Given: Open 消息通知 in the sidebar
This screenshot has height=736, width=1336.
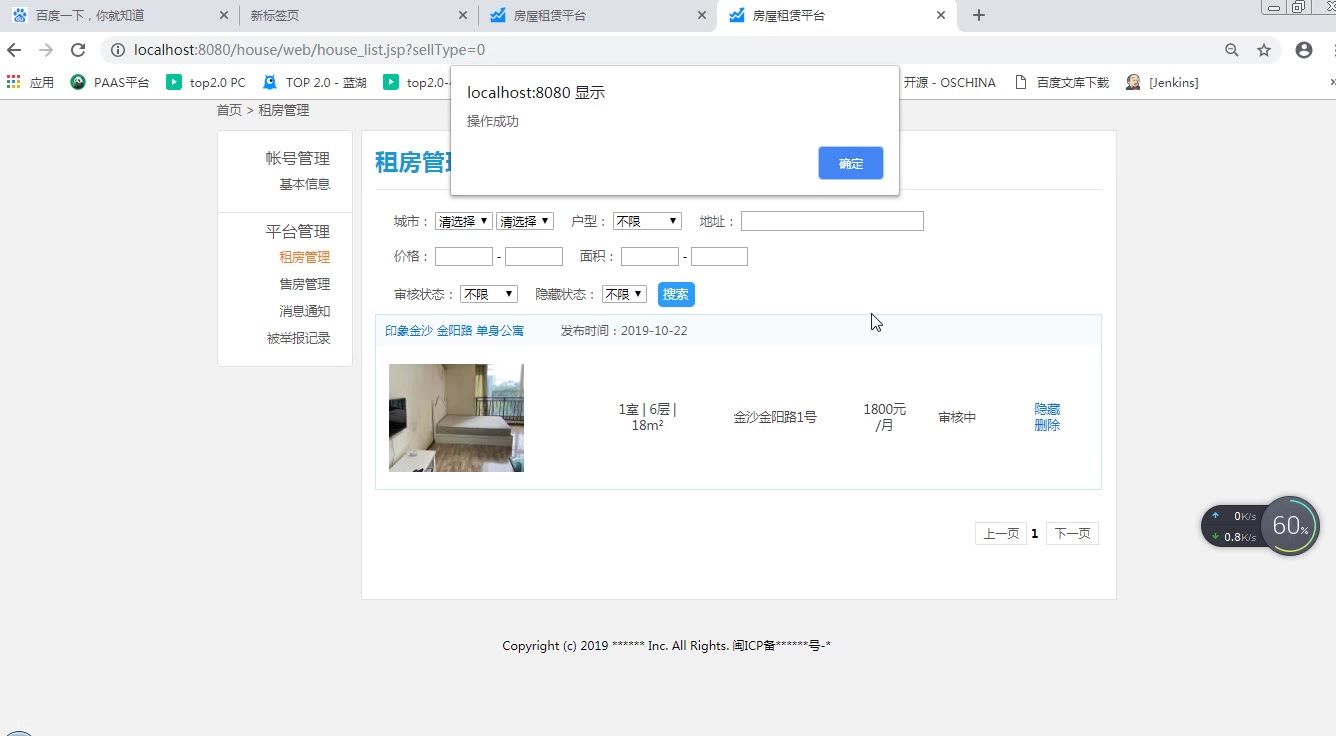Looking at the screenshot, I should (x=304, y=311).
